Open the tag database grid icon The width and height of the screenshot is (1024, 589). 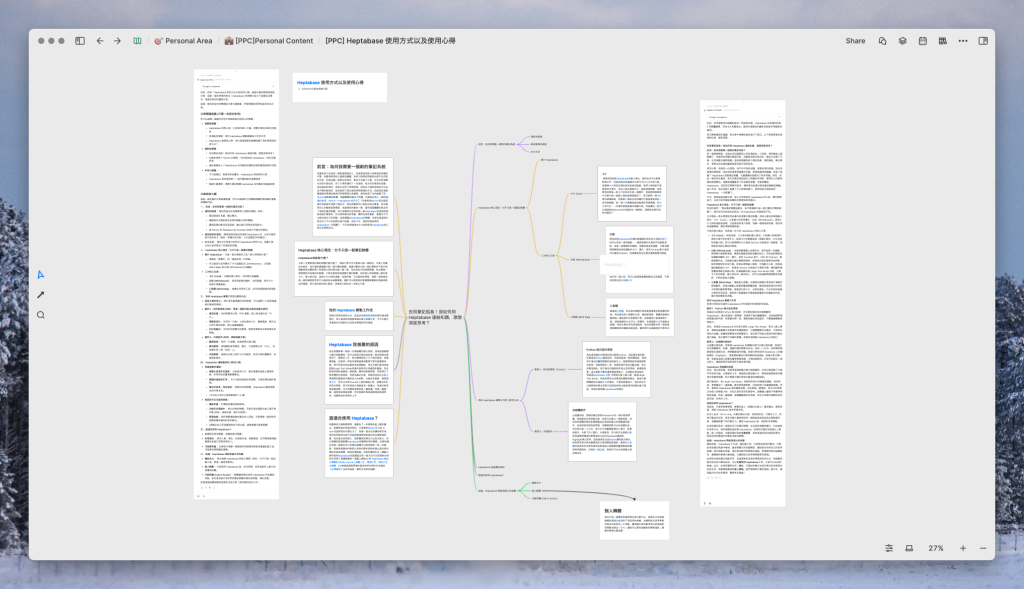click(942, 40)
